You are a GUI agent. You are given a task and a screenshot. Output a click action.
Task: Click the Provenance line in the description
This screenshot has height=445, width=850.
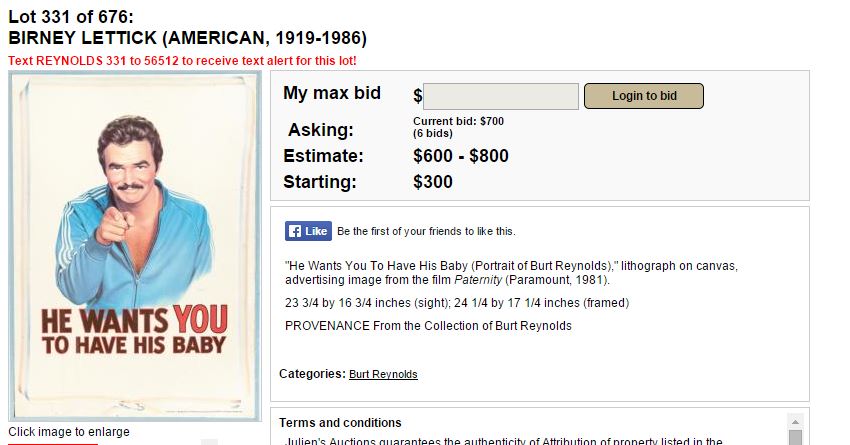(428, 325)
